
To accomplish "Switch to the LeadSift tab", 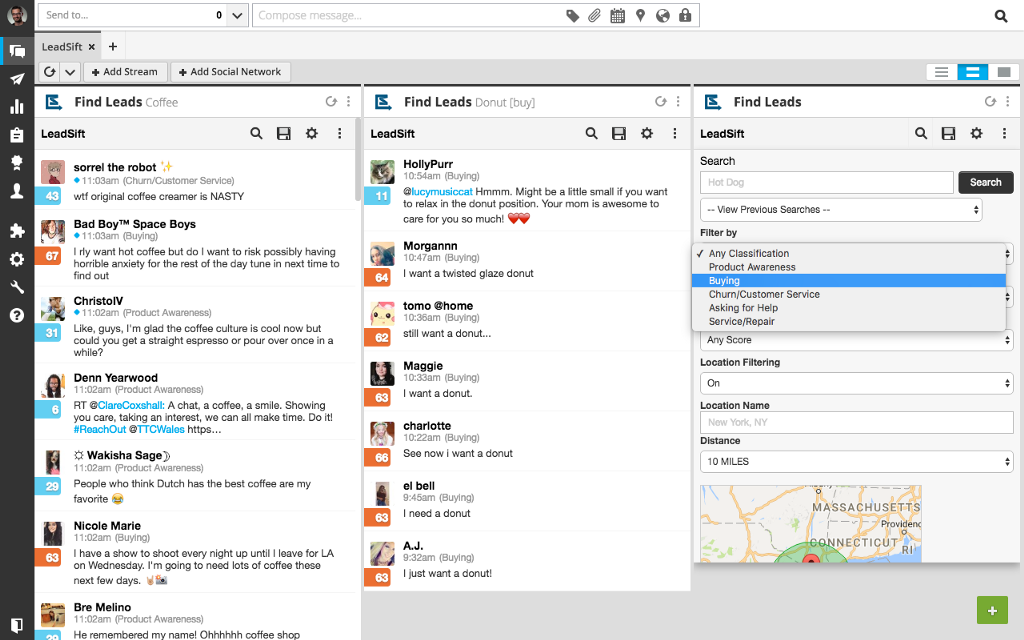I will click(x=62, y=47).
